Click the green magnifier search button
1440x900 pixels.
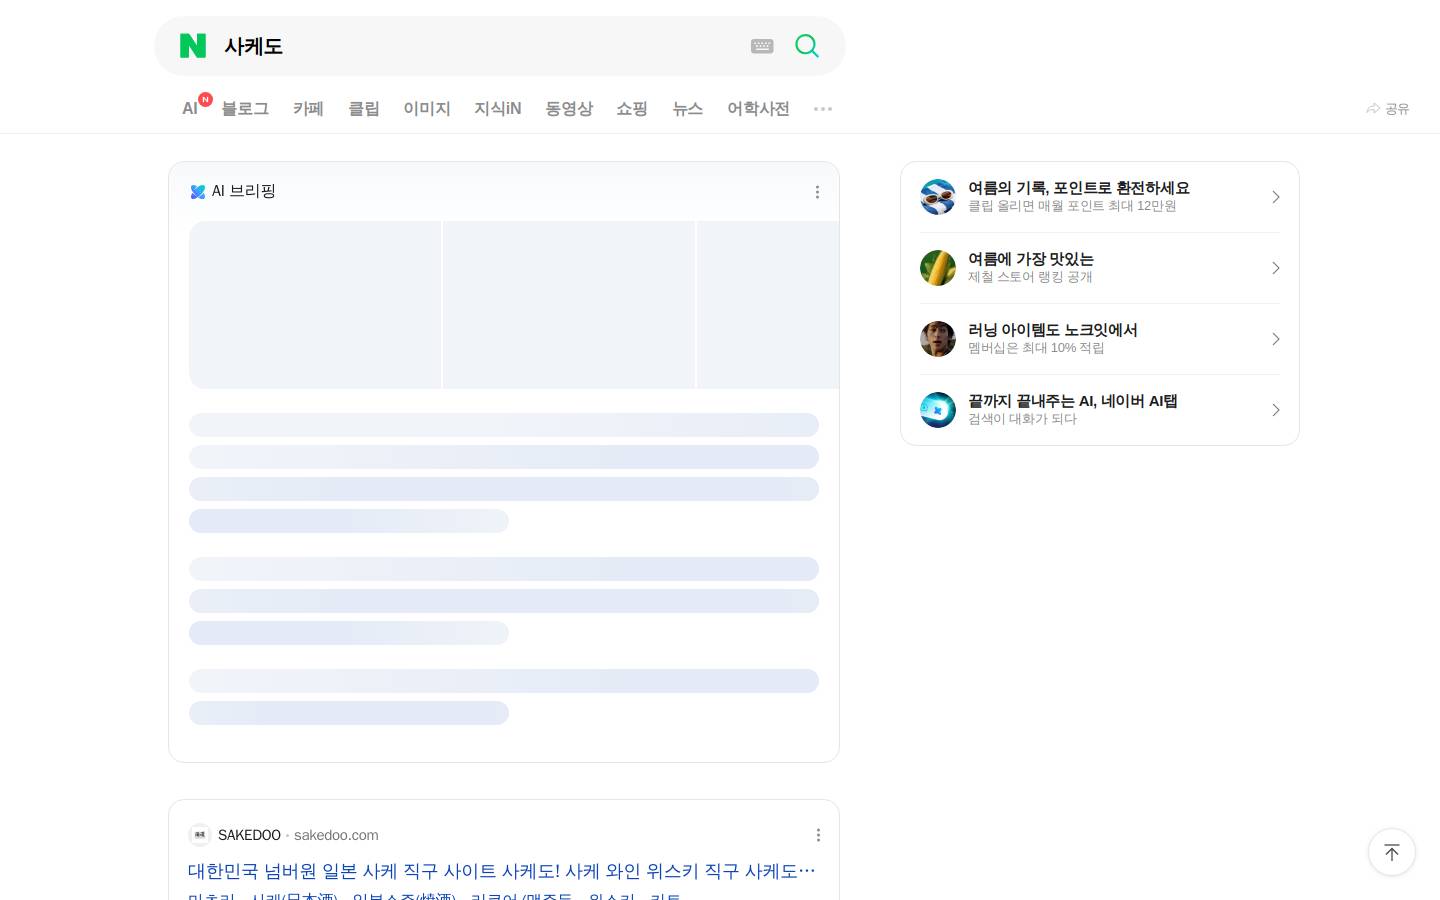(807, 46)
